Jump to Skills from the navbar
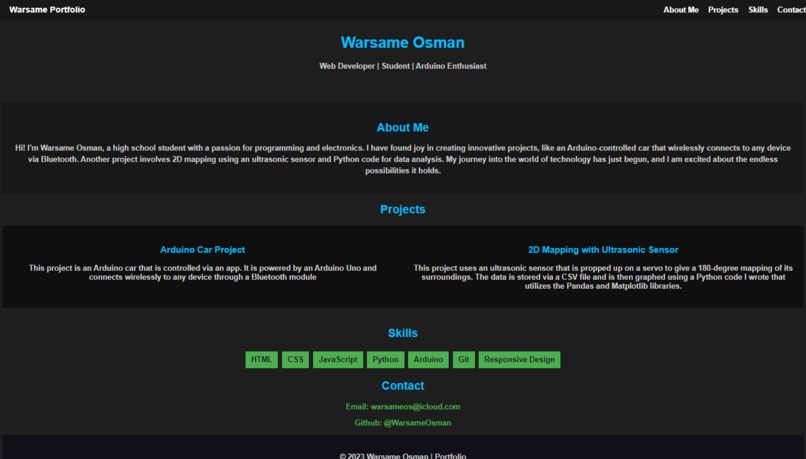Image resolution: width=806 pixels, height=459 pixels. click(758, 10)
